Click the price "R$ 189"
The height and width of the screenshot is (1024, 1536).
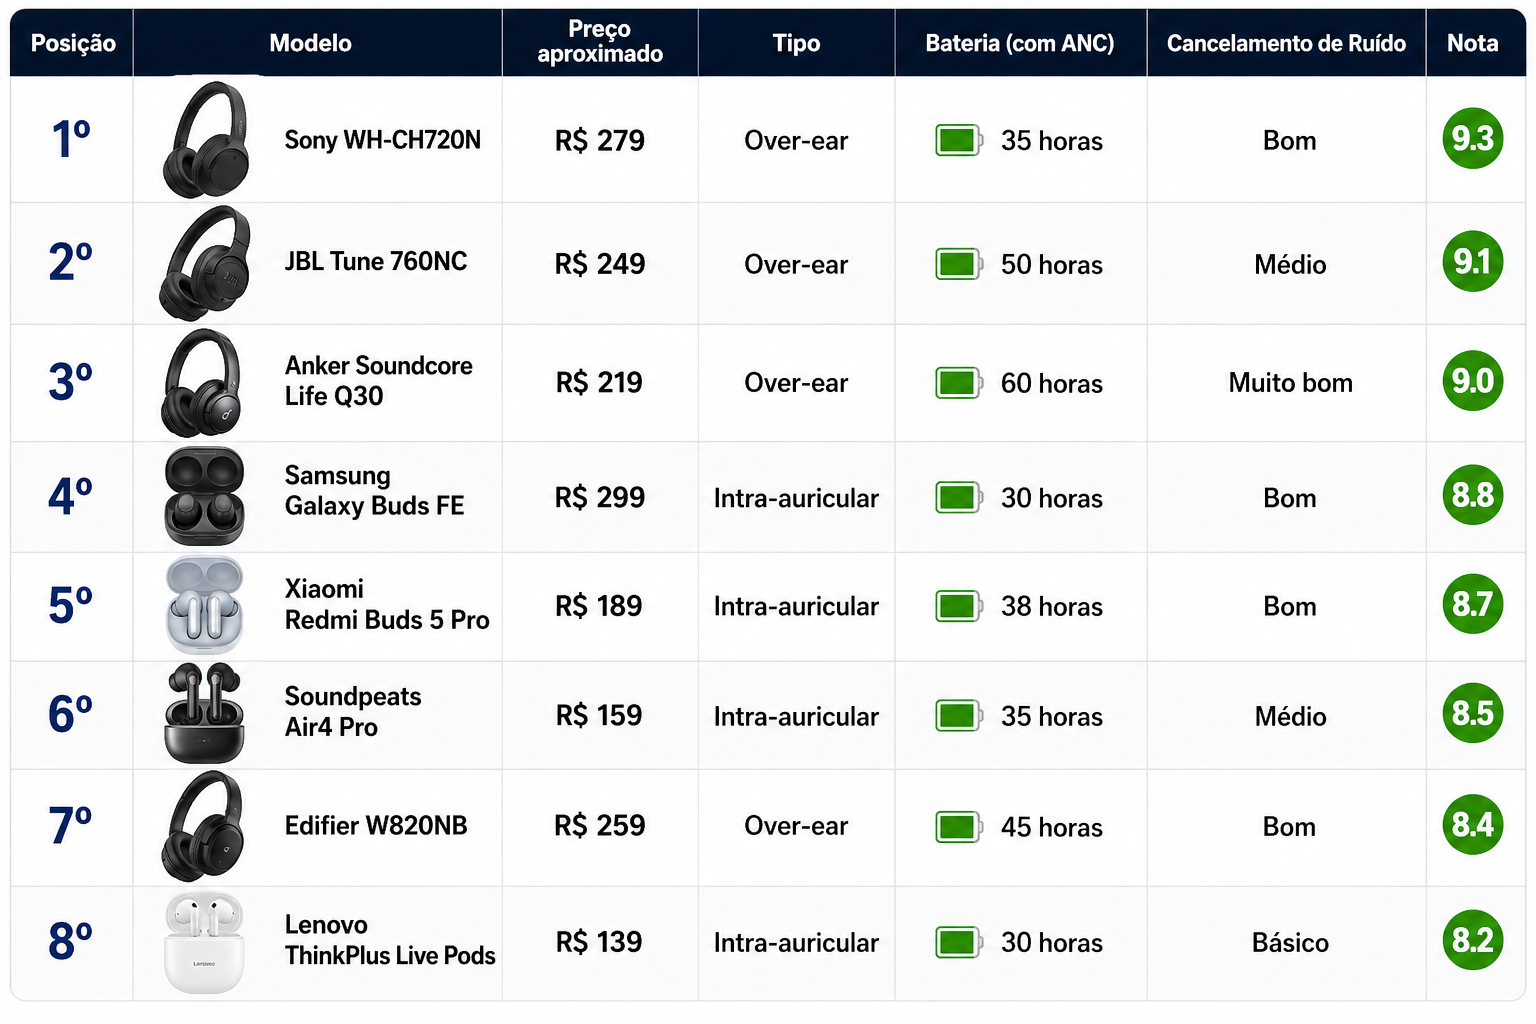tap(599, 606)
